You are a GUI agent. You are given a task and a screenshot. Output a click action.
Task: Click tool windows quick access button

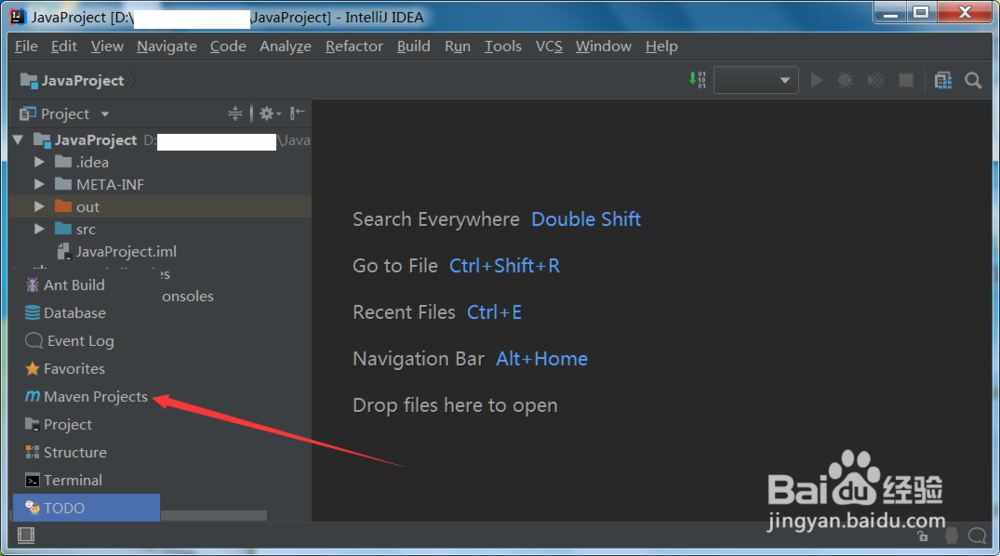(26, 536)
